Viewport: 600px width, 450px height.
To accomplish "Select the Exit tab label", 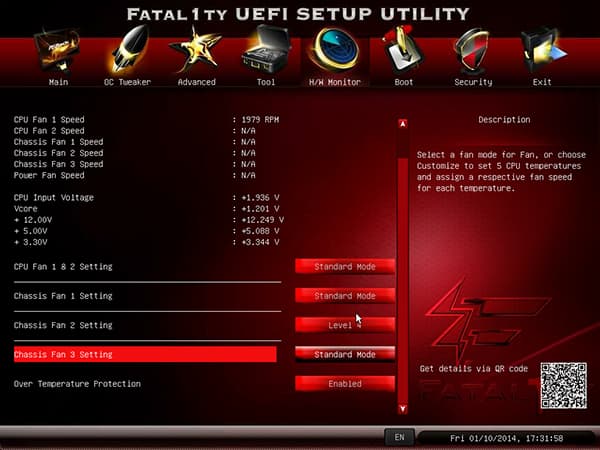I will (542, 82).
